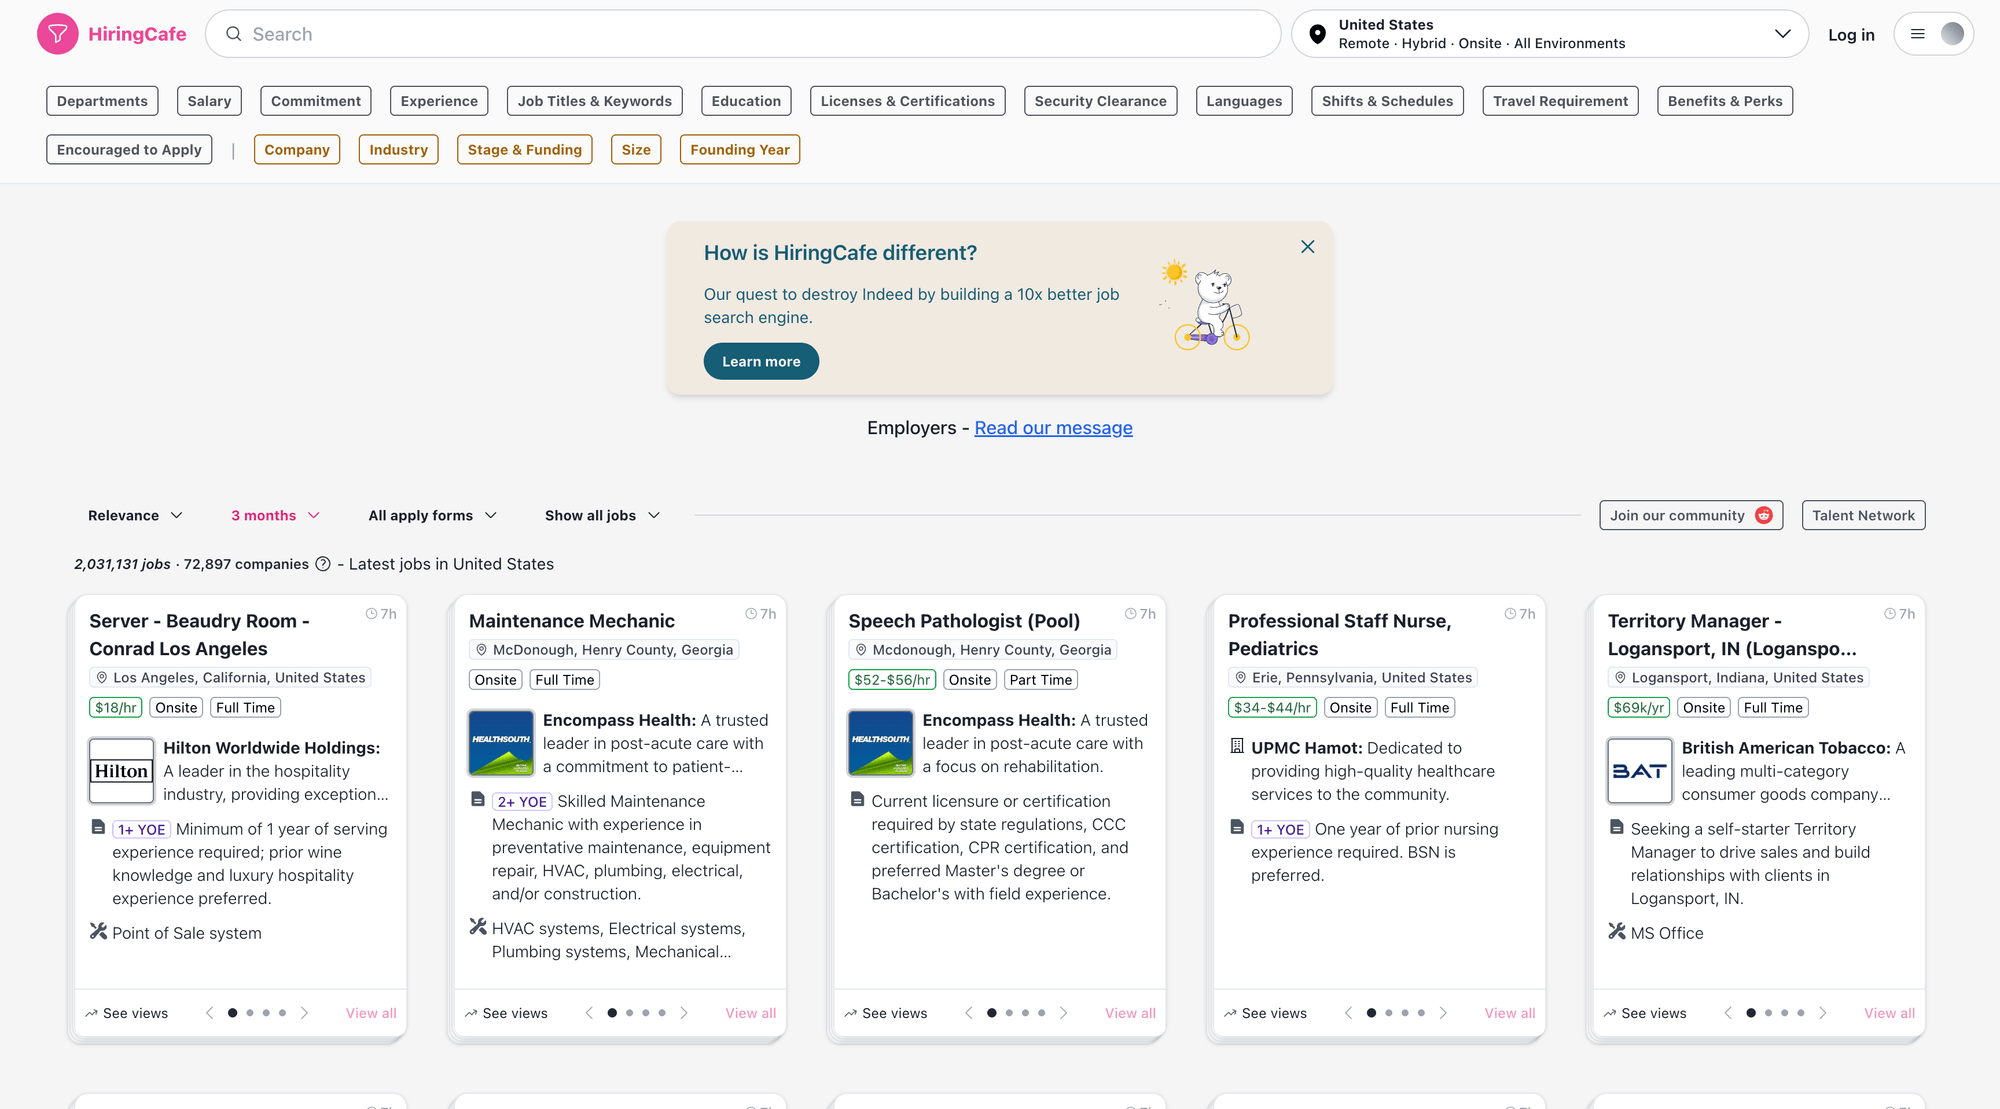Click the Hilton company logo on Server job card
The width and height of the screenshot is (2000, 1109).
click(120, 771)
